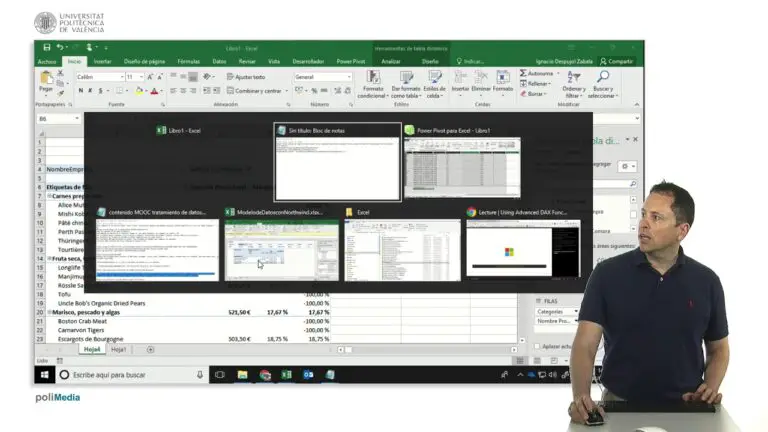The width and height of the screenshot is (768, 432).
Task: Click the Formato cells icon
Action: point(503,78)
